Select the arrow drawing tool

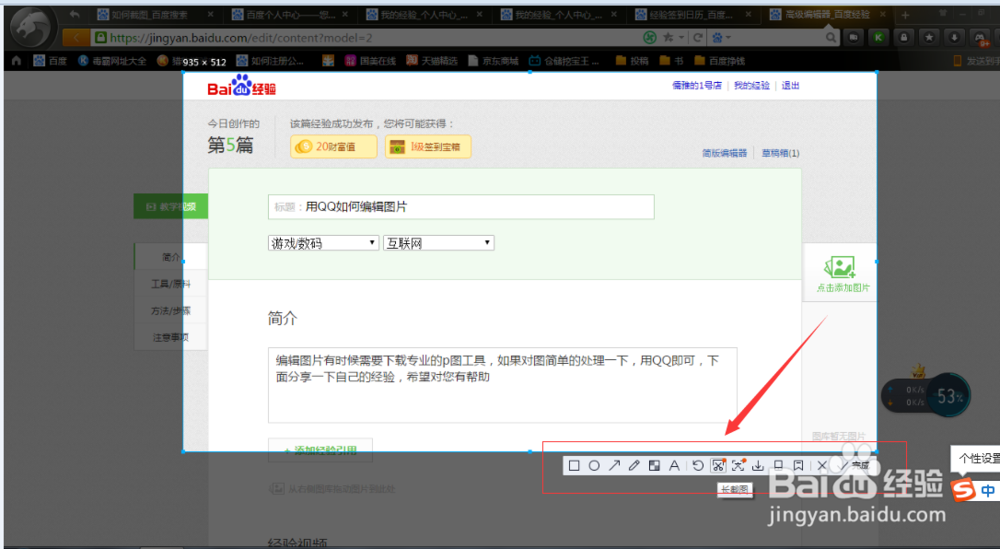click(x=614, y=465)
